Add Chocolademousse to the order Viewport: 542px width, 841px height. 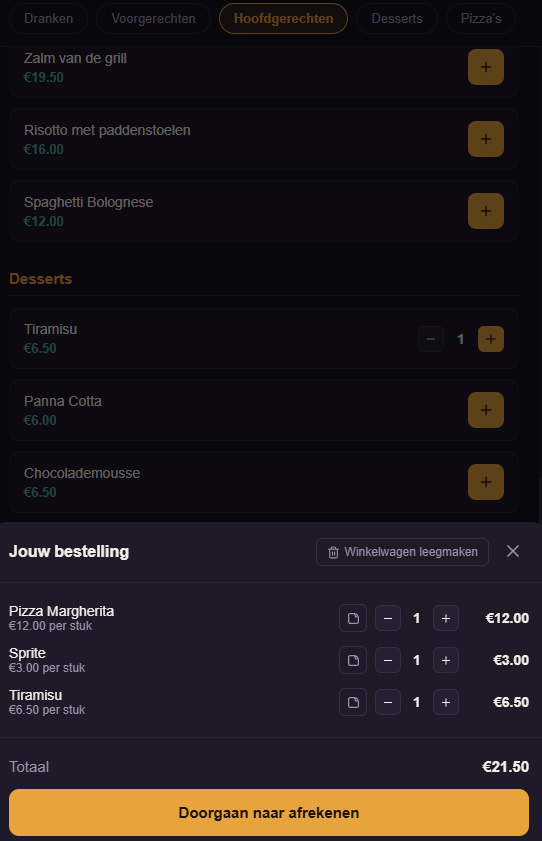pyautogui.click(x=486, y=482)
